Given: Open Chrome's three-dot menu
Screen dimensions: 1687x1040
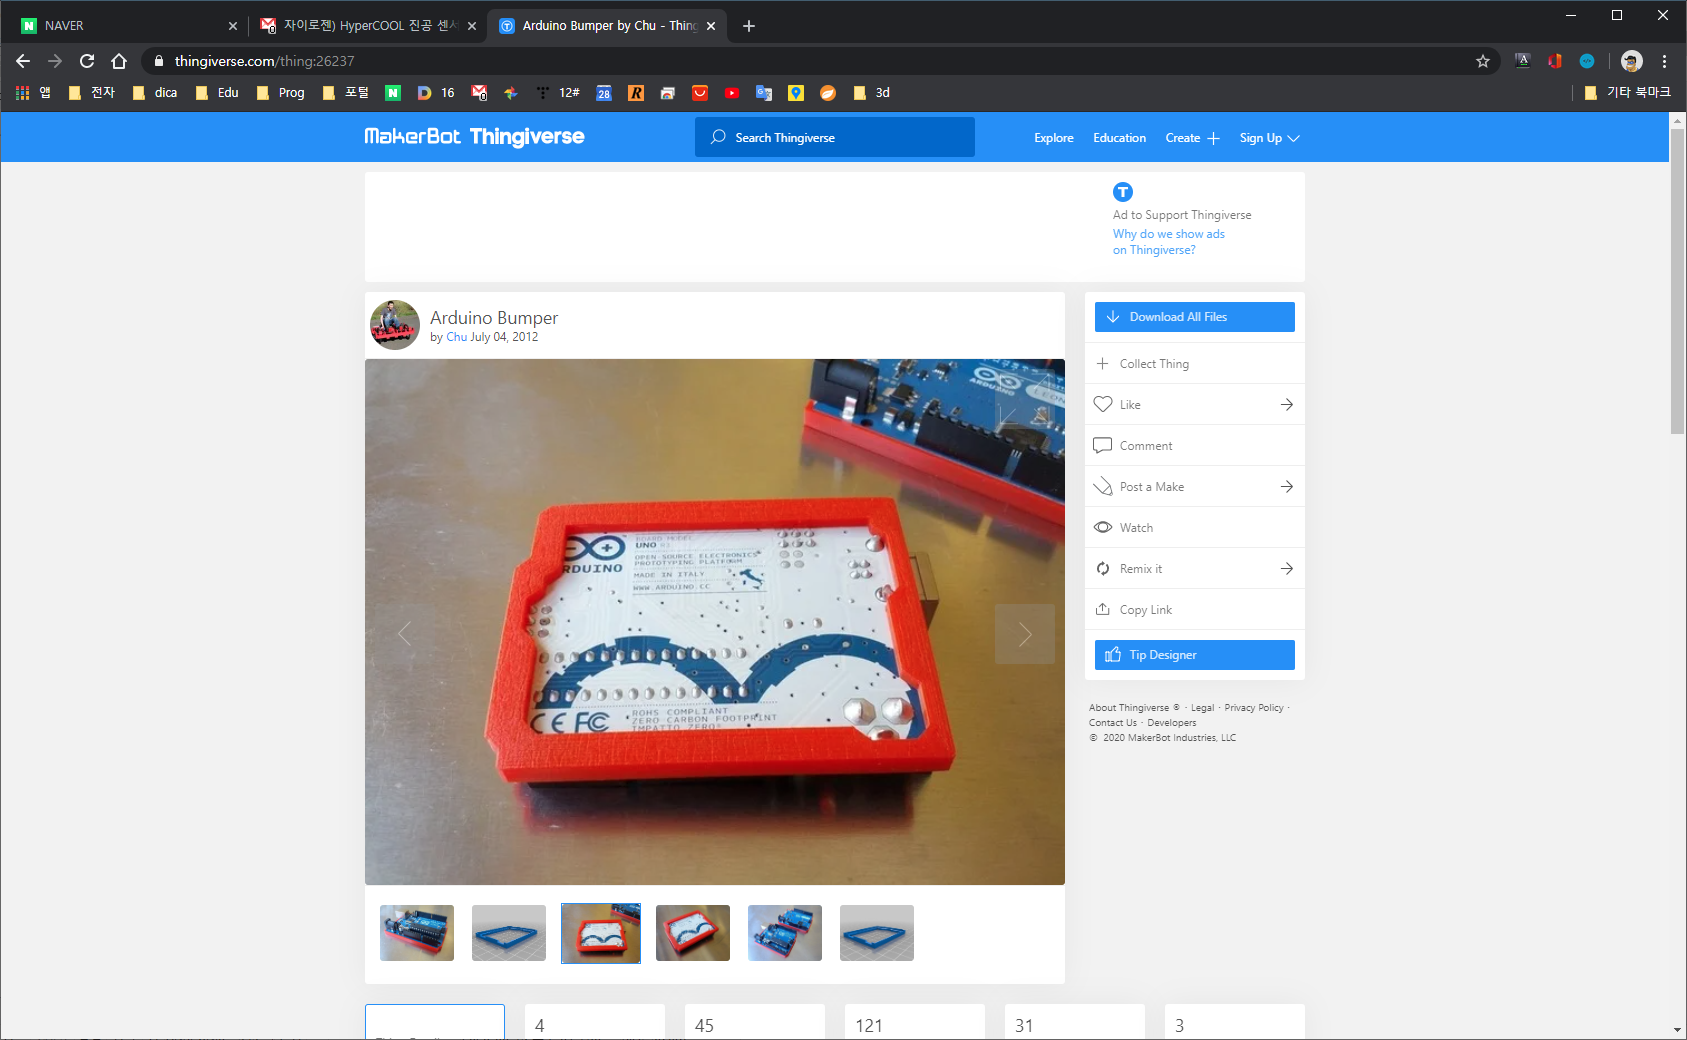Looking at the screenshot, I should (x=1664, y=61).
